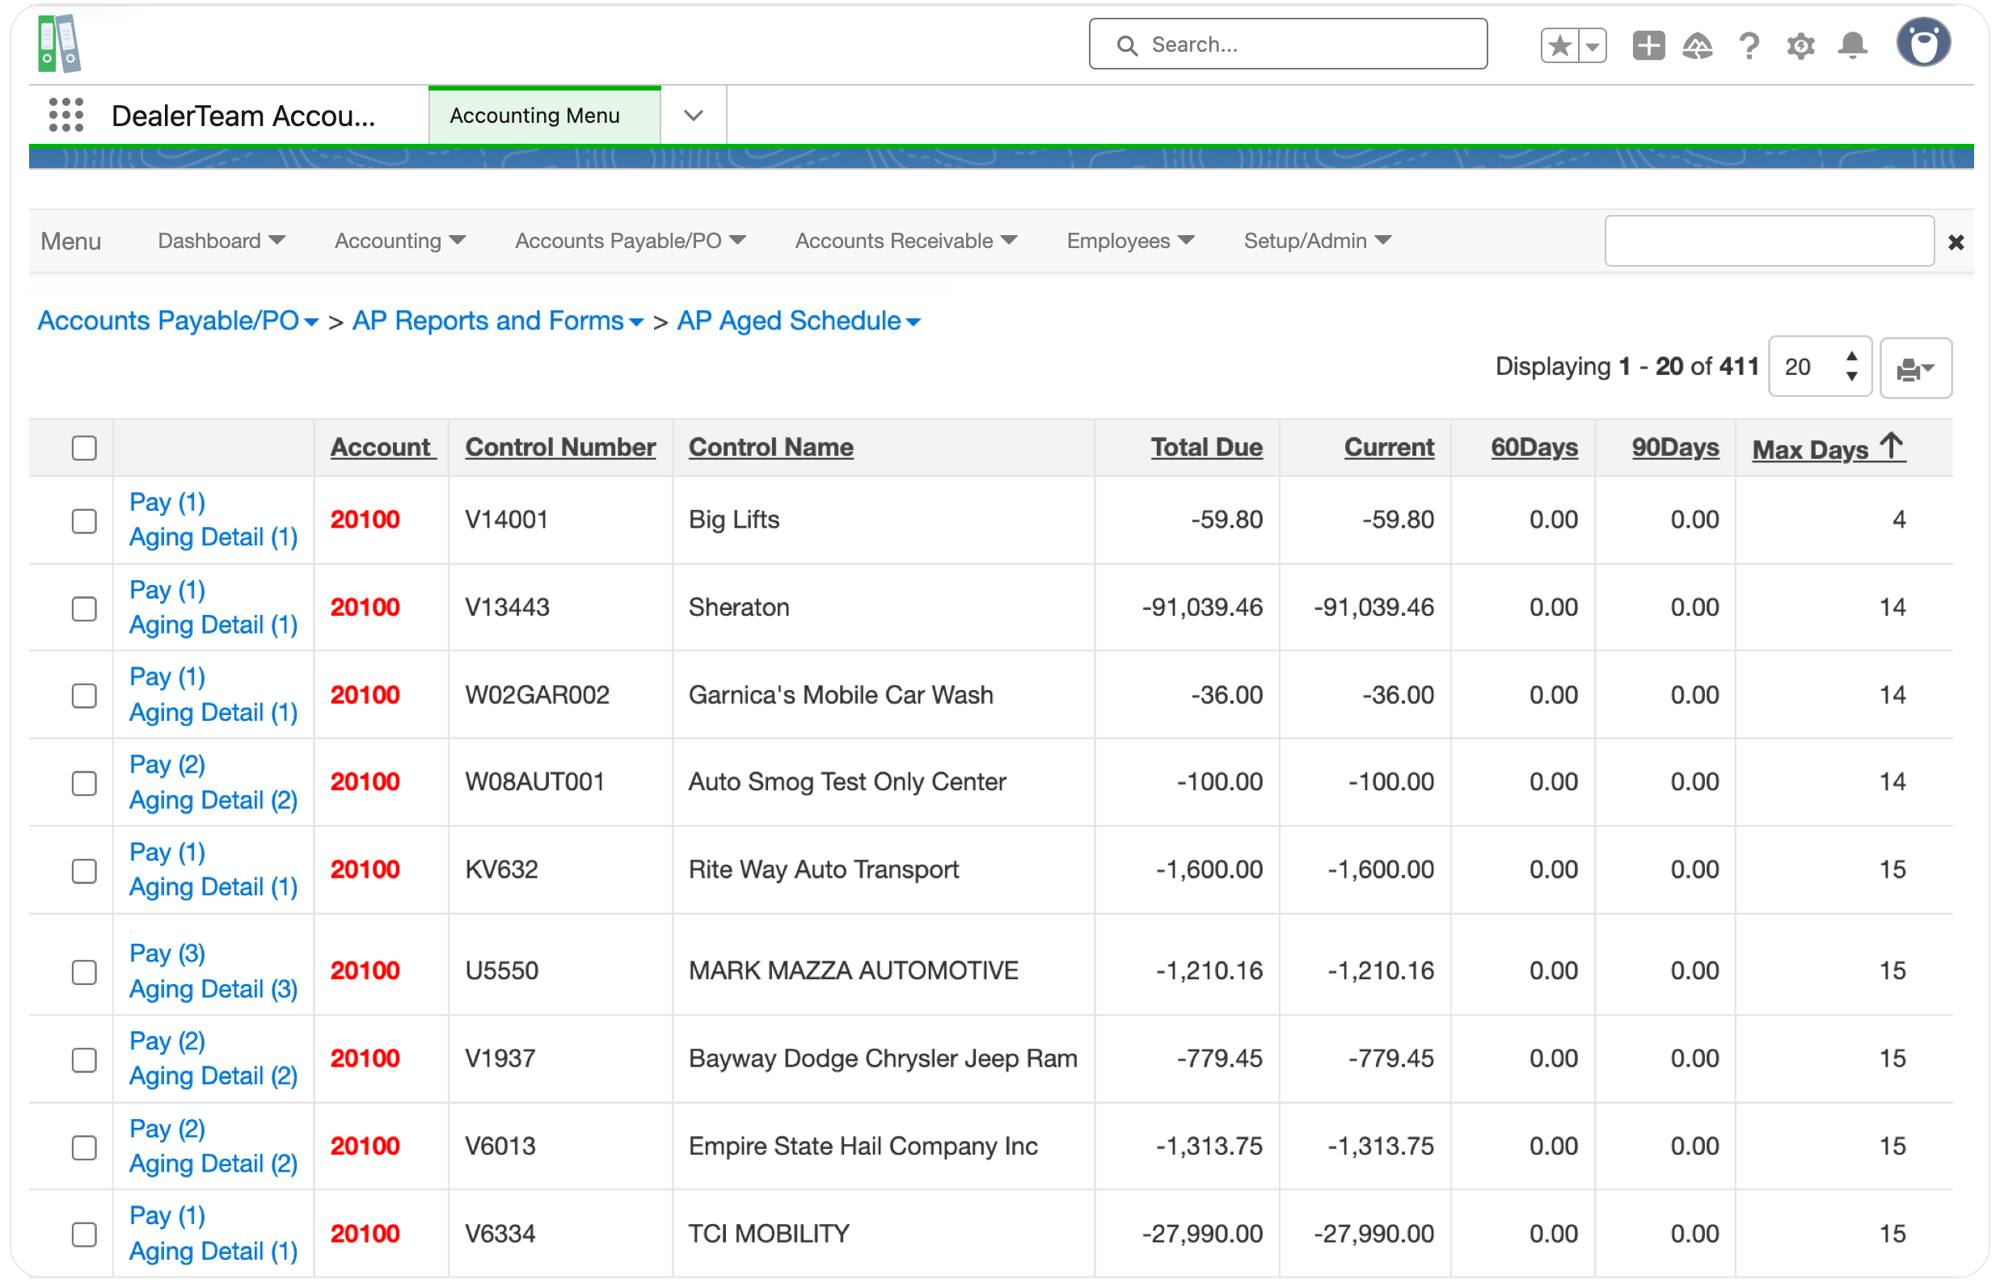The height and width of the screenshot is (1288, 2000).
Task: Check the Empire State Hail Company checkbox
Action: coord(85,1147)
